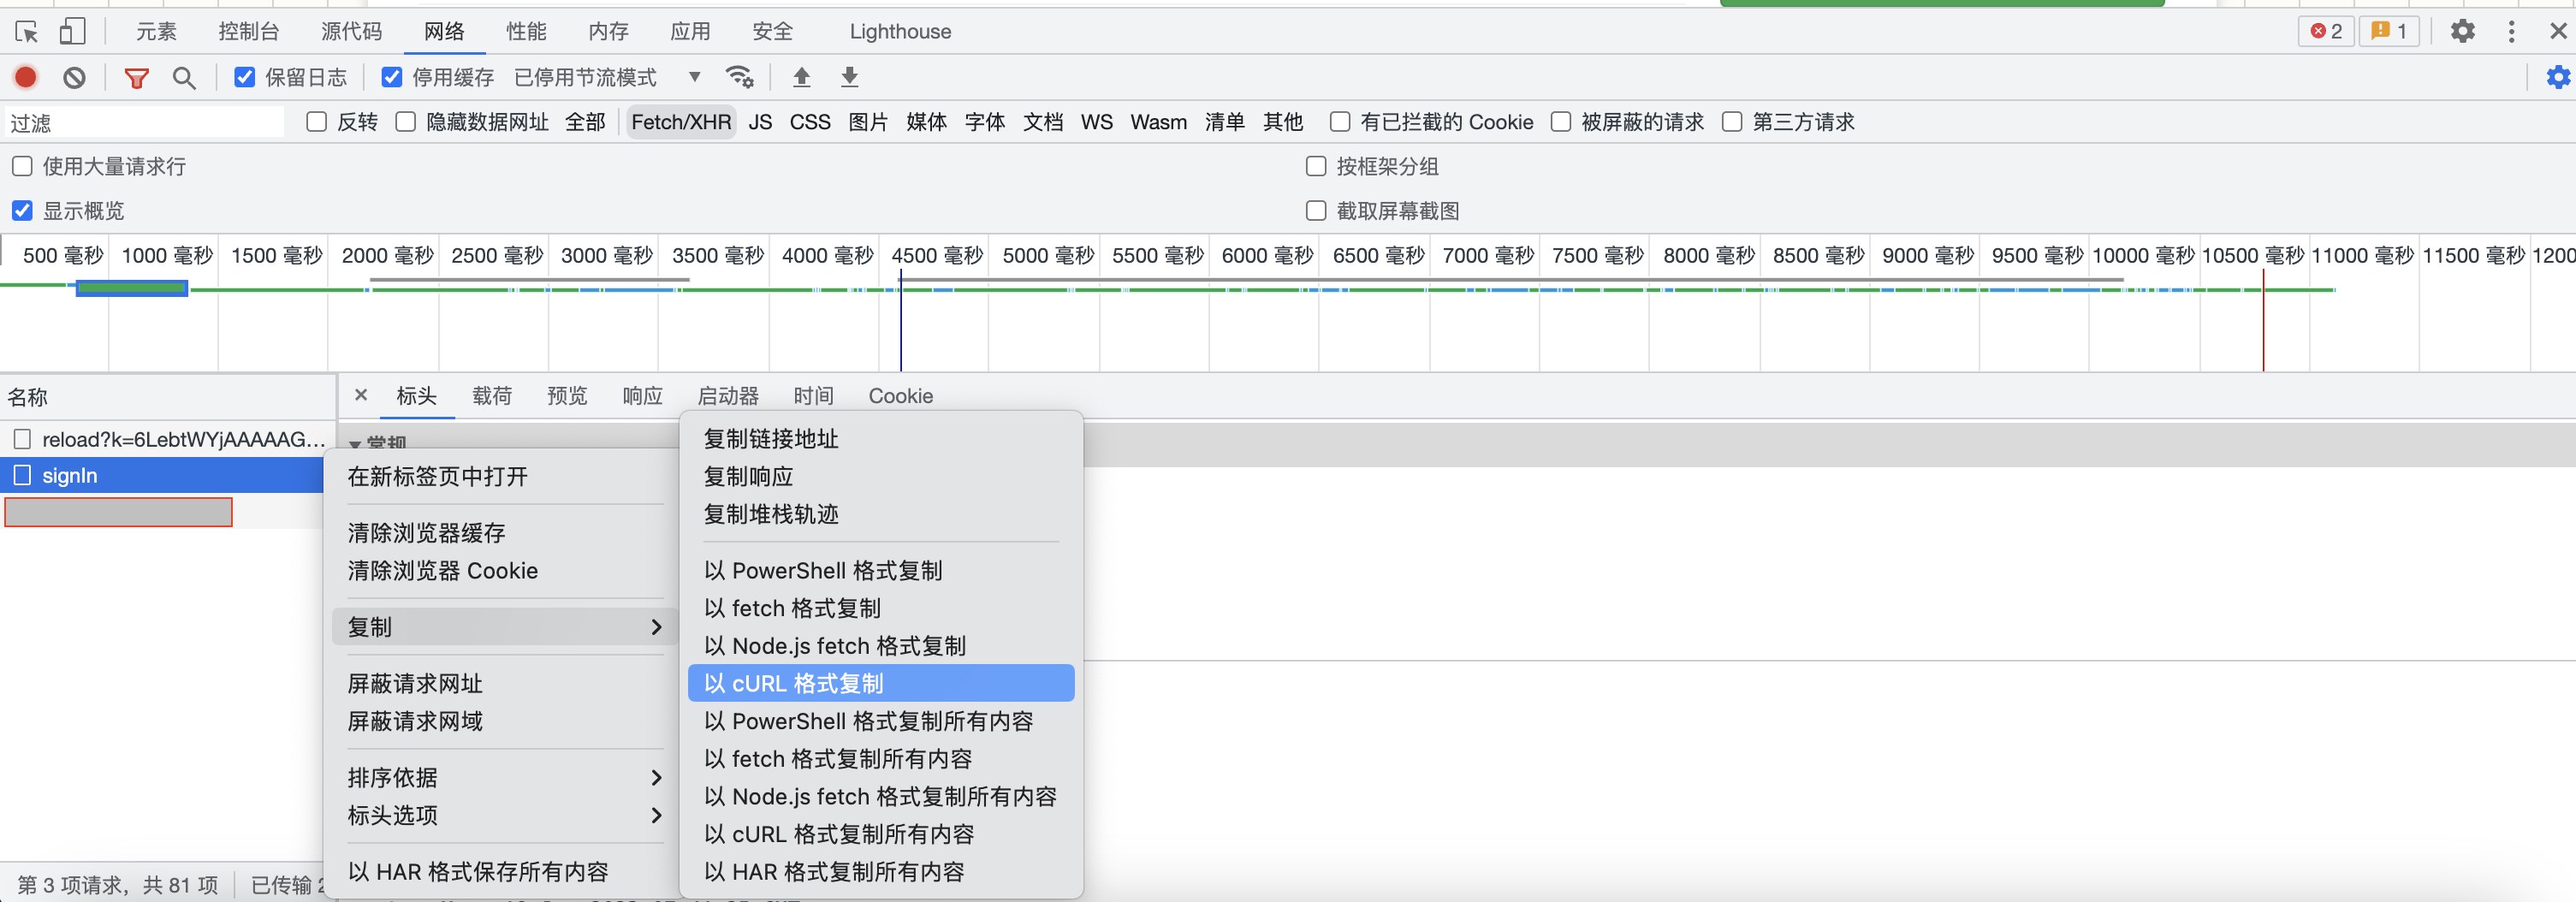Screen dimensions: 2576x902
Task: Open the throttling mode dropdown arrow
Action: tap(695, 77)
